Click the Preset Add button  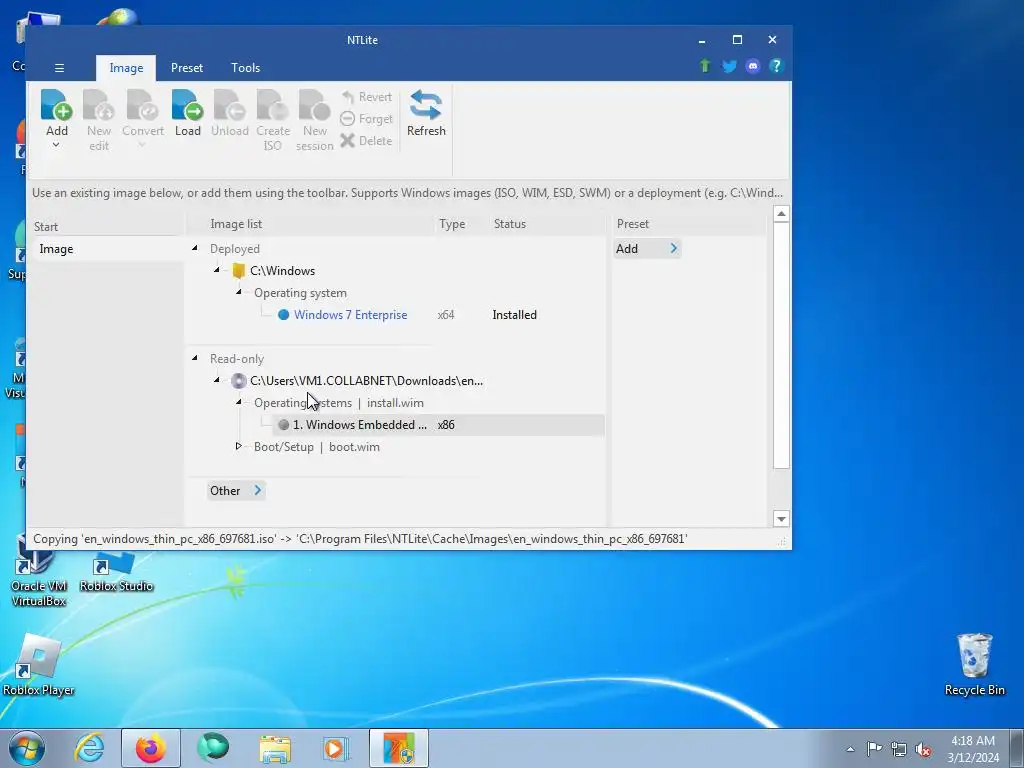click(x=647, y=249)
